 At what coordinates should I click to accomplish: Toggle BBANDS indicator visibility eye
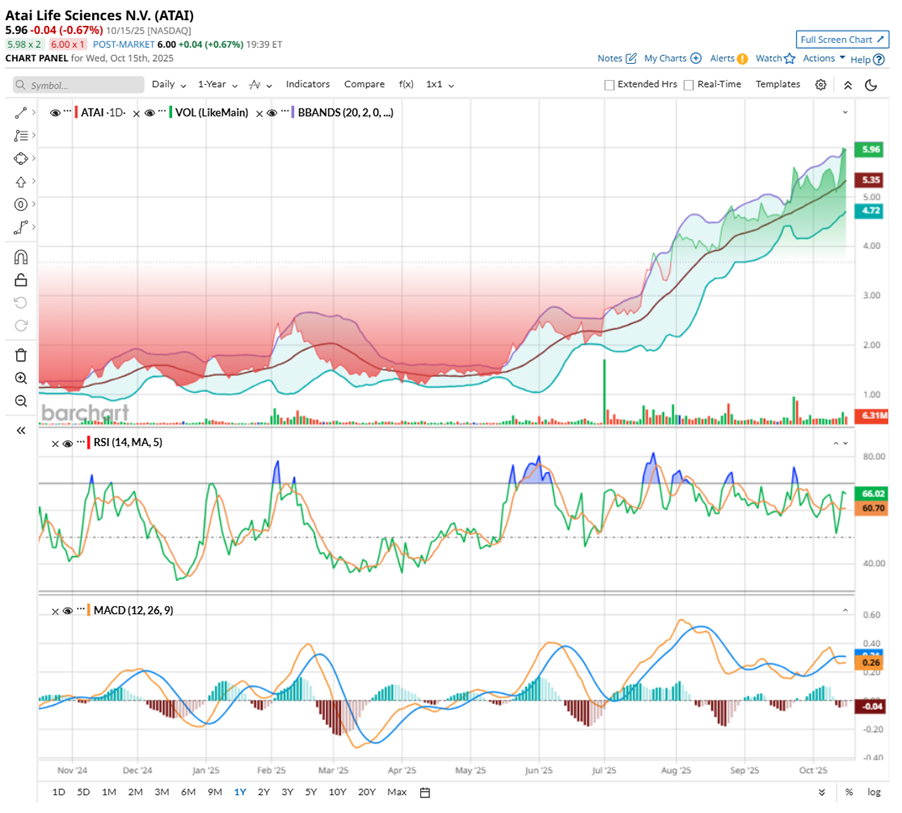pos(272,113)
